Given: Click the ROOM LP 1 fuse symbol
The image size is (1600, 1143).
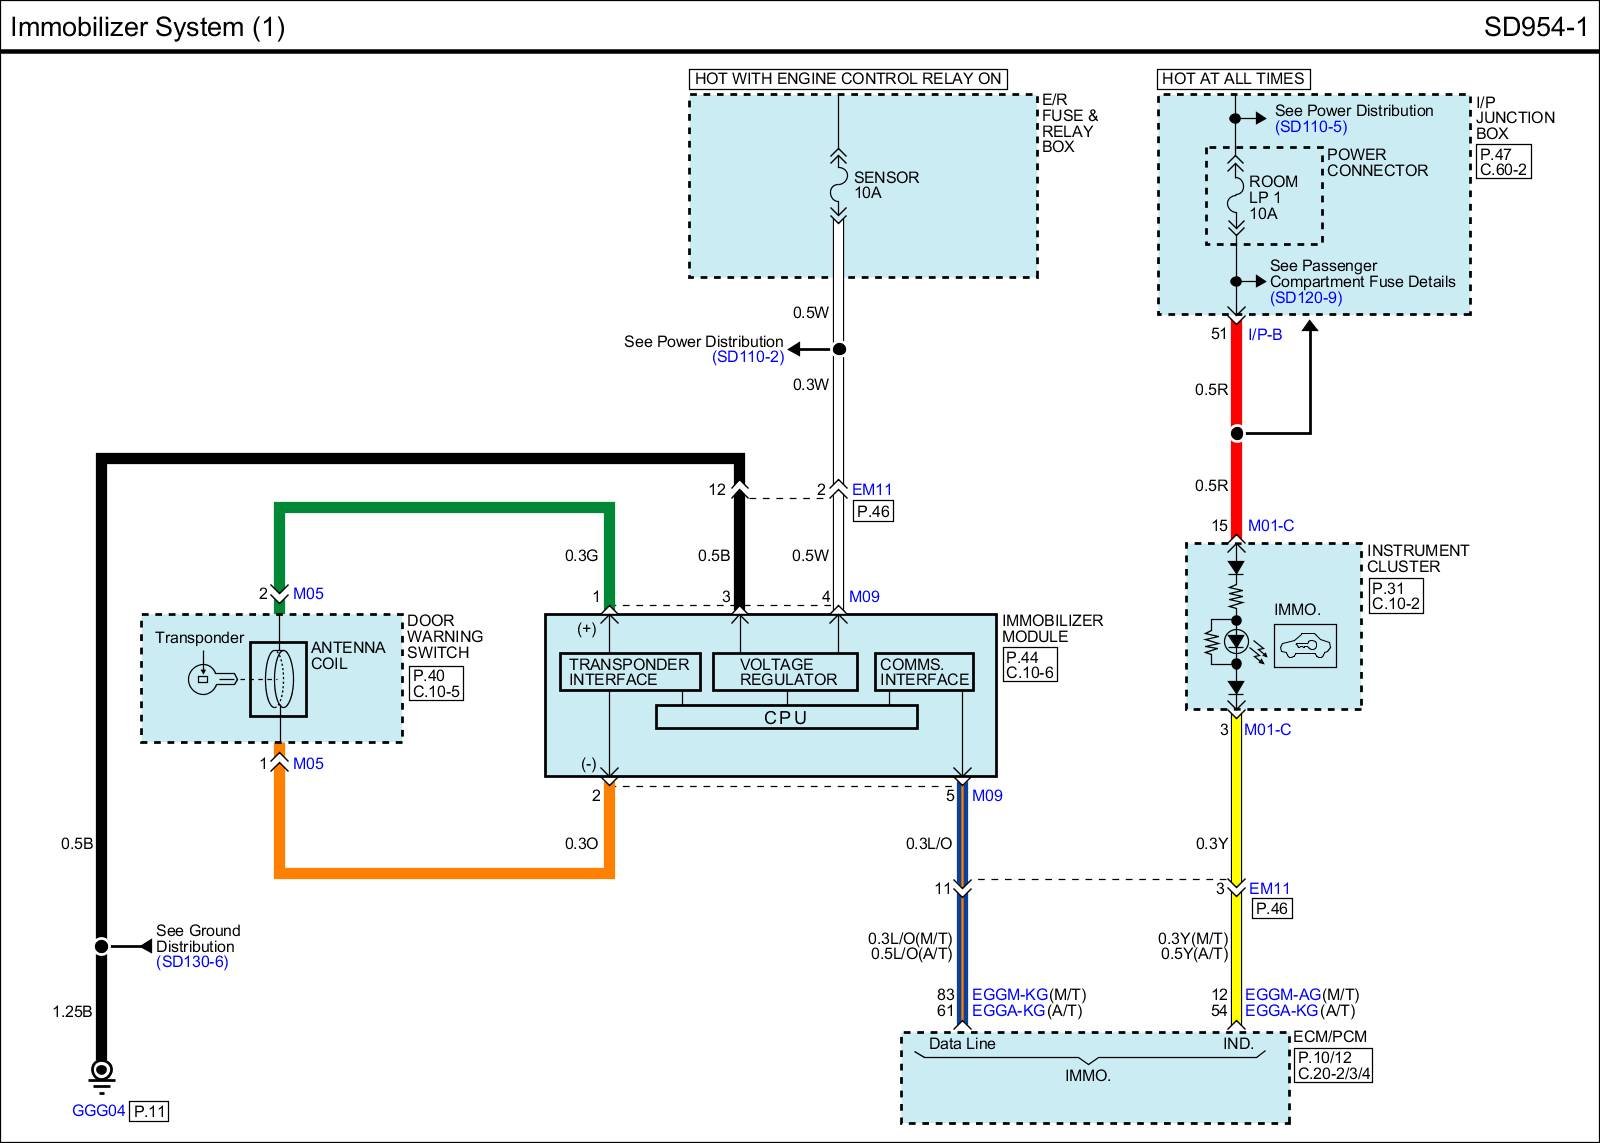Looking at the screenshot, I should click(x=1236, y=197).
